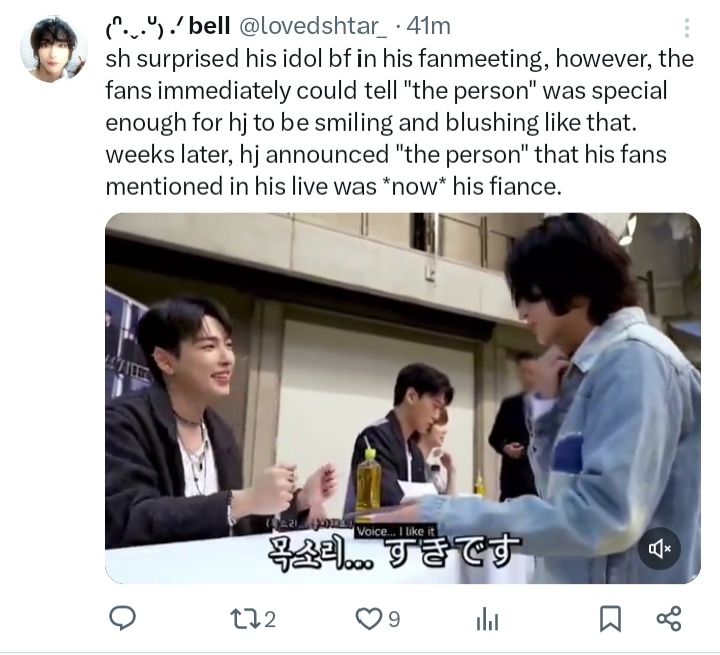720x655 pixels.
Task: Click the 목소리... すきです subtitle text
Action: pyautogui.click(x=394, y=551)
